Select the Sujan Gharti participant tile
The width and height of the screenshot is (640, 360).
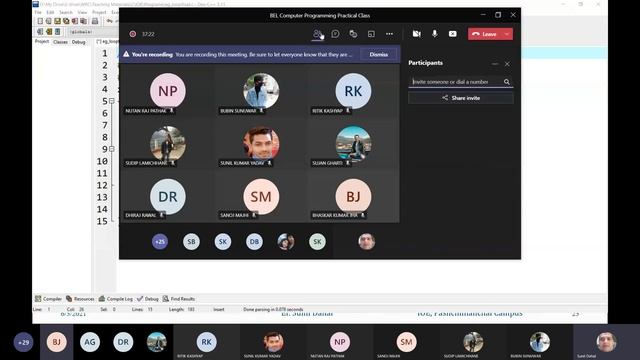pos(353,144)
